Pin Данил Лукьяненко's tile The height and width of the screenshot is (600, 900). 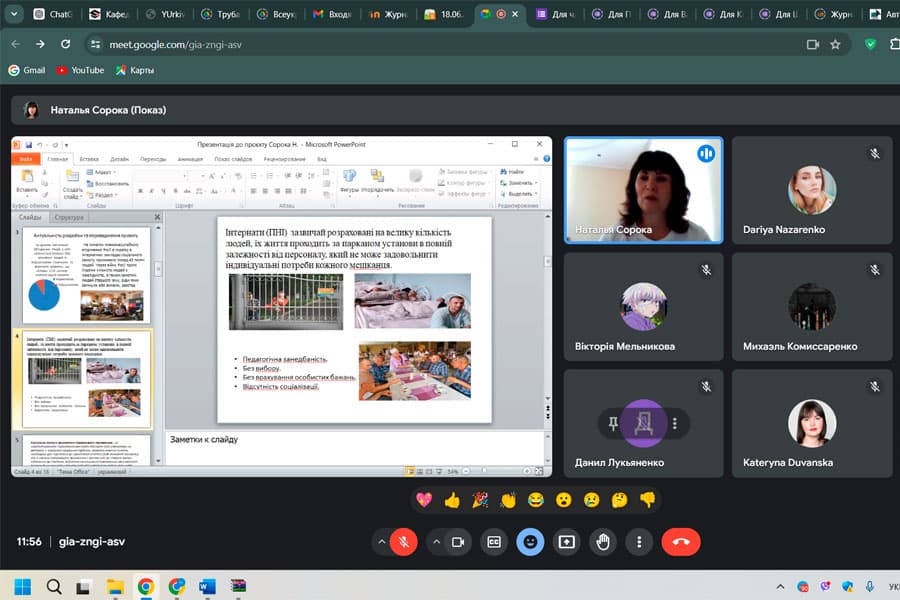tap(613, 423)
